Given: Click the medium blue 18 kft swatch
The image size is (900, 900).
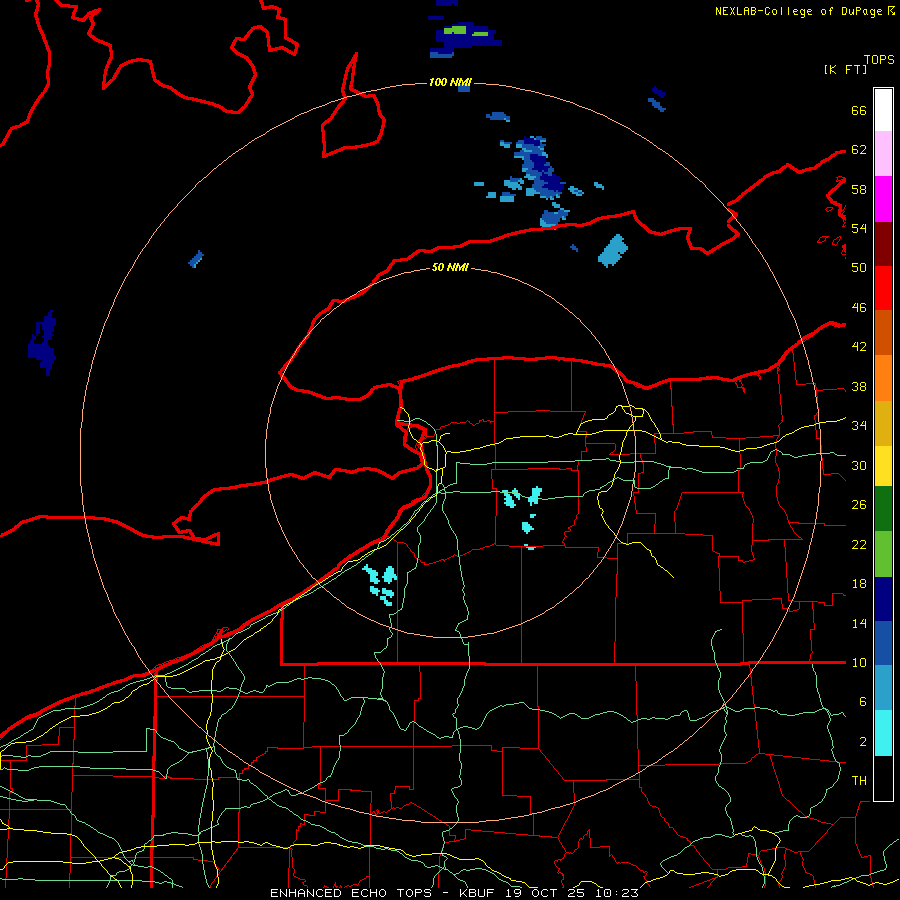Looking at the screenshot, I should 883,643.
